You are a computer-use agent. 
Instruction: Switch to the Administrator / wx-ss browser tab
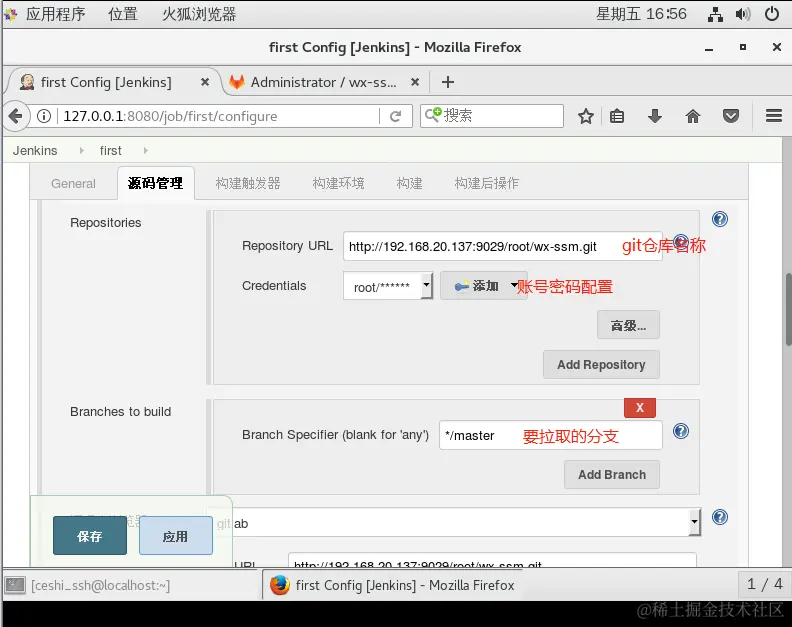click(x=323, y=82)
